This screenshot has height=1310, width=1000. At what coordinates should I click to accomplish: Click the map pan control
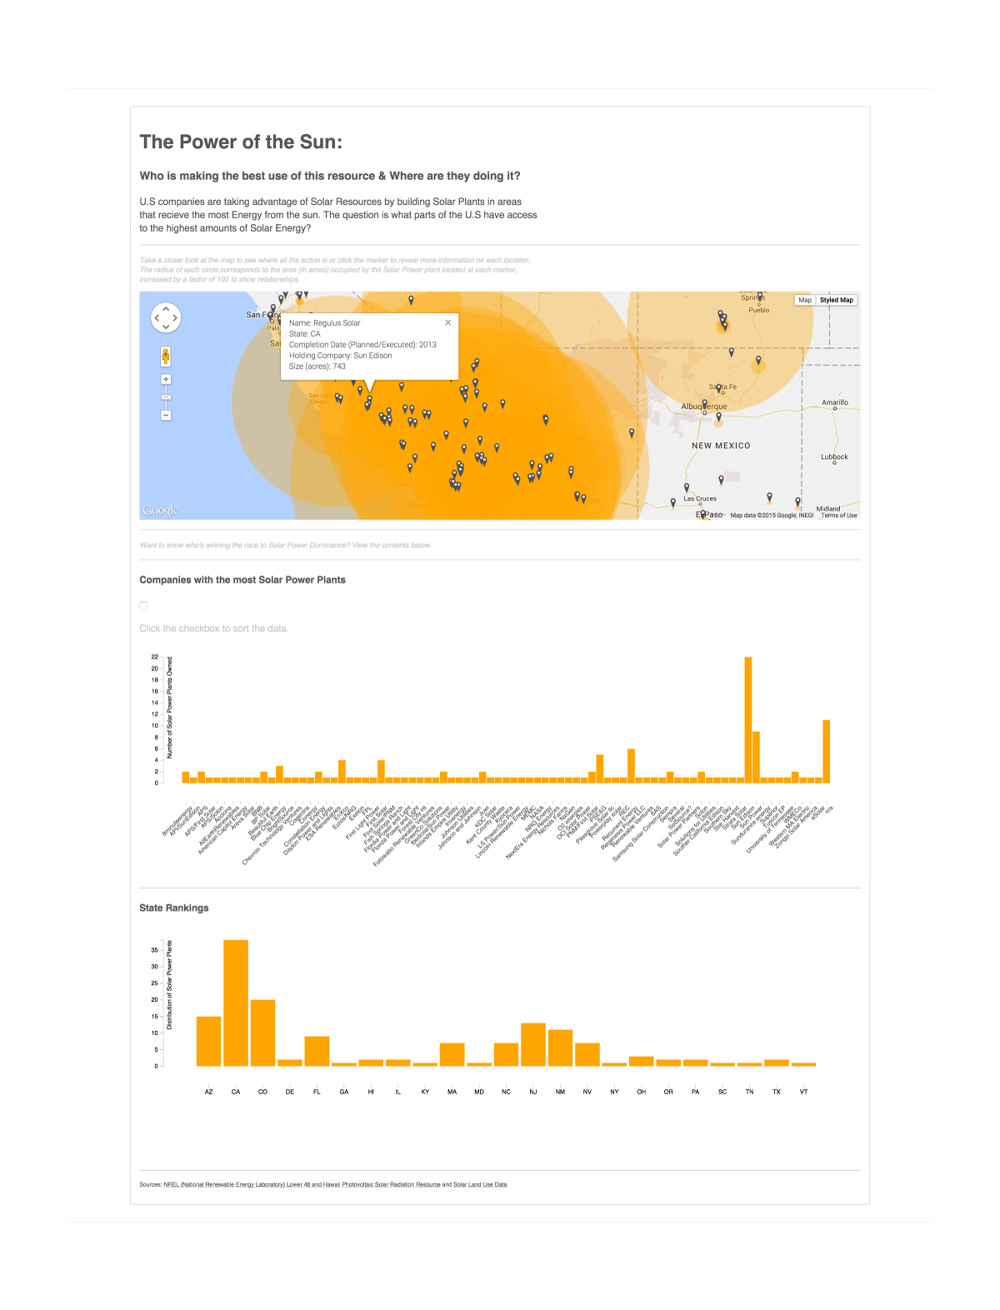166,318
